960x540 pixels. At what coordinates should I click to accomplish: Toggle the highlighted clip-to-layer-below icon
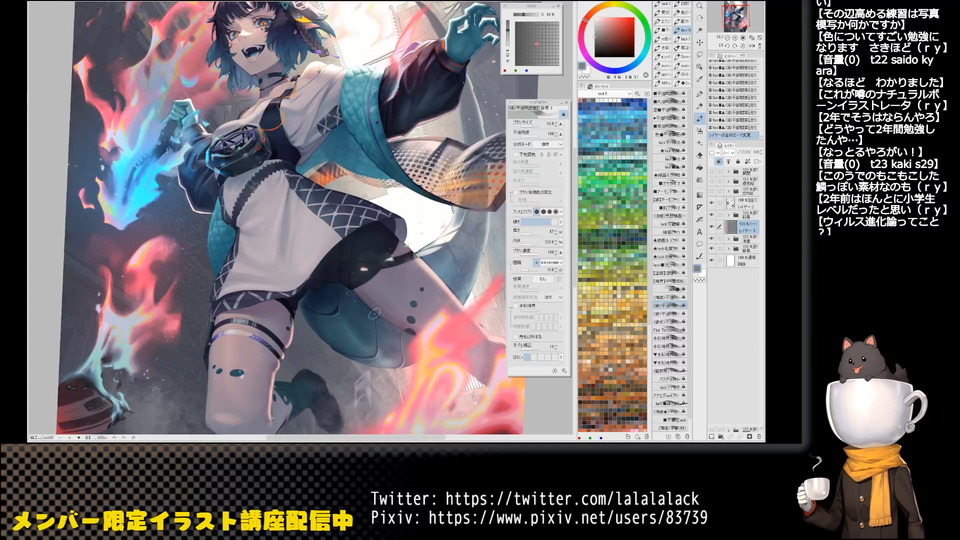tap(718, 162)
